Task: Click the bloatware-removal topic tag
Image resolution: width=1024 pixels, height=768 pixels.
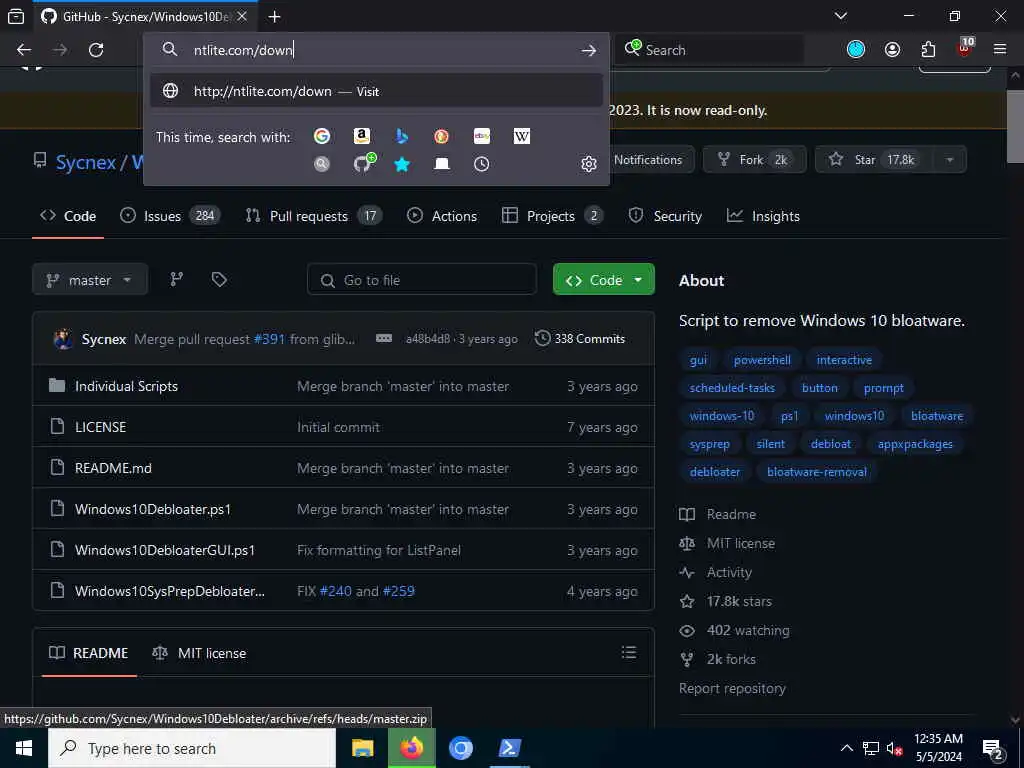Action: click(817, 472)
